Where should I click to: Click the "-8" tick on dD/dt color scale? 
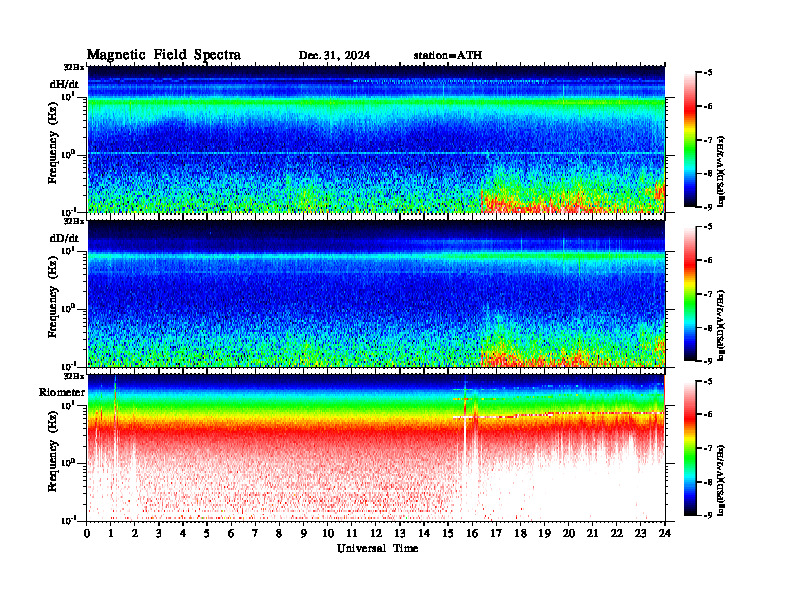tap(708, 328)
